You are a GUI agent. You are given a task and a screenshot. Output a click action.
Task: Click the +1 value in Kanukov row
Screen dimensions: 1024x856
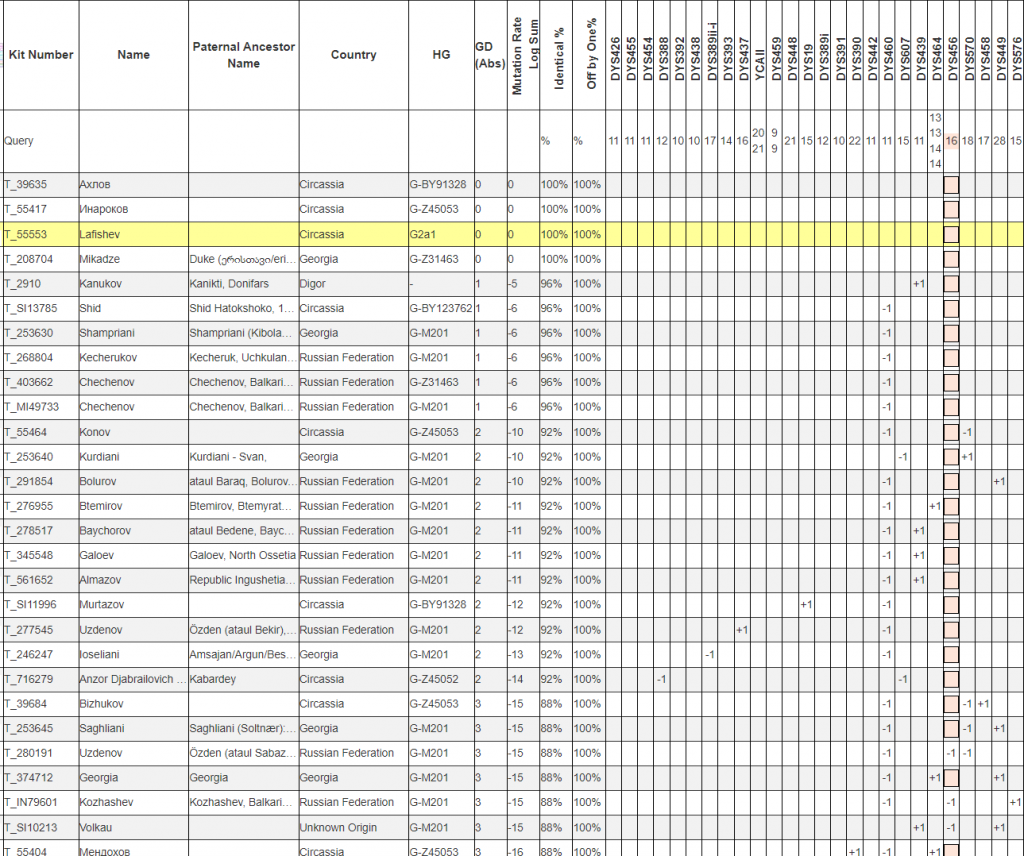(919, 284)
